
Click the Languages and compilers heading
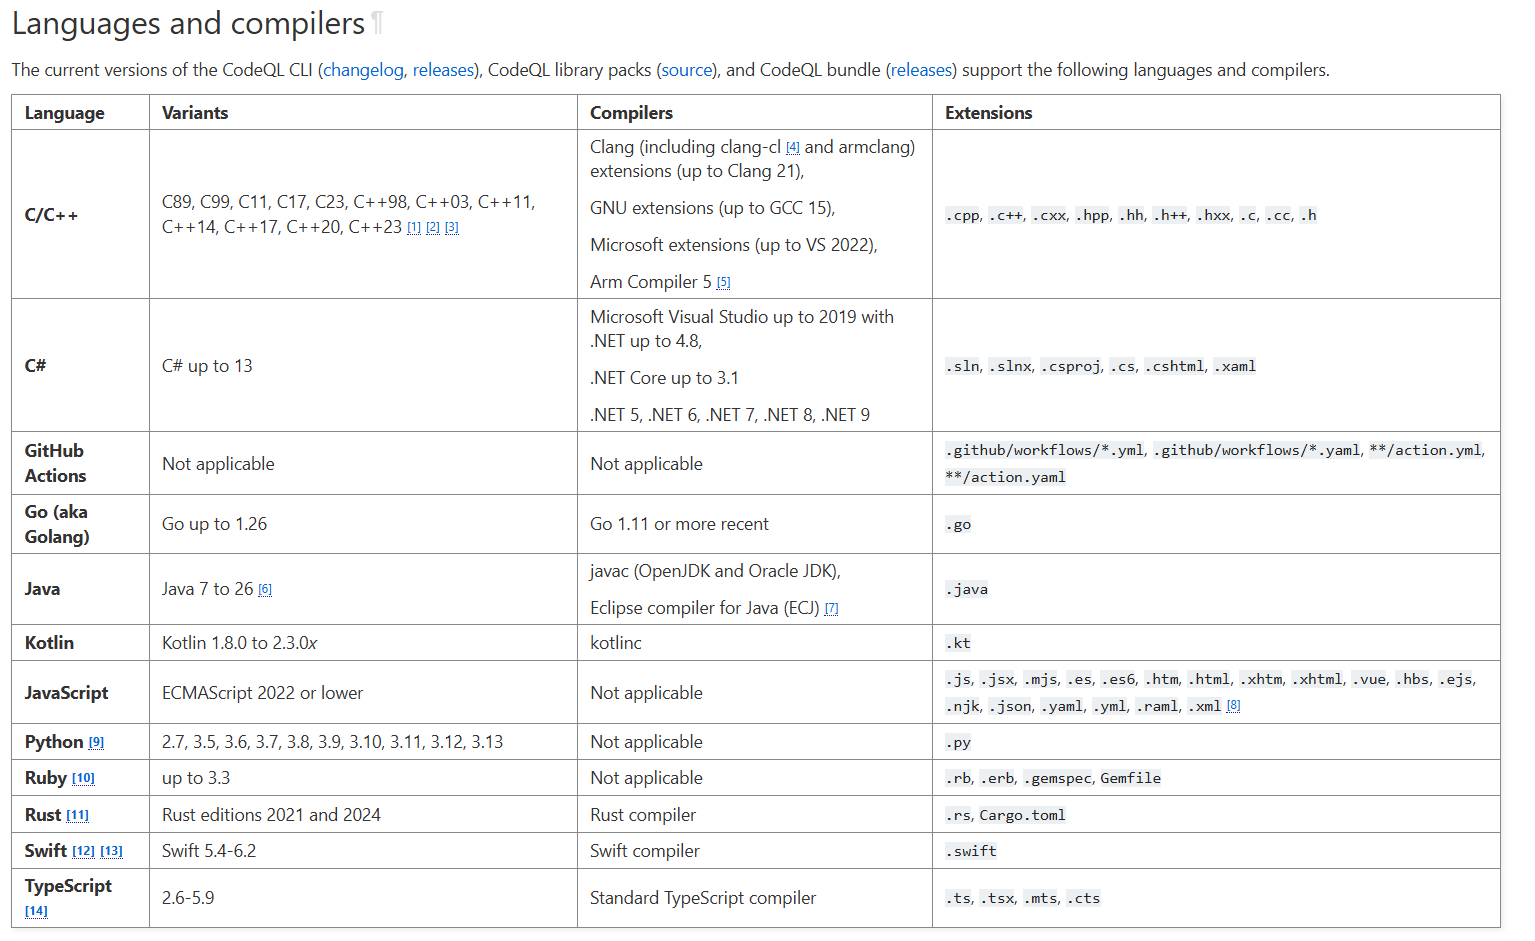188,24
